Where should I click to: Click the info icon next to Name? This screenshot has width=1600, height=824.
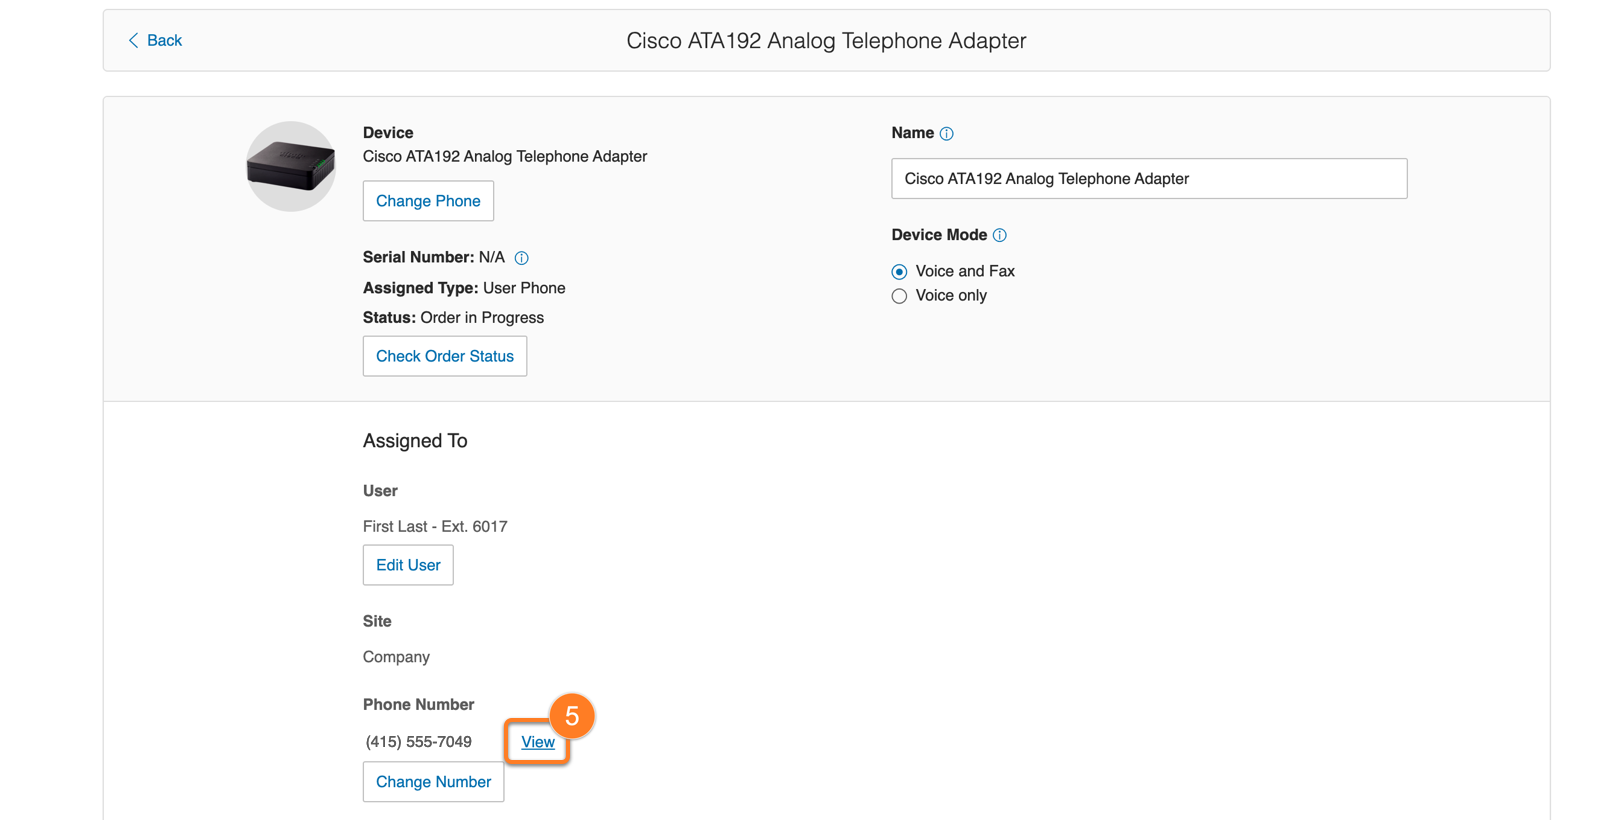[x=946, y=134]
